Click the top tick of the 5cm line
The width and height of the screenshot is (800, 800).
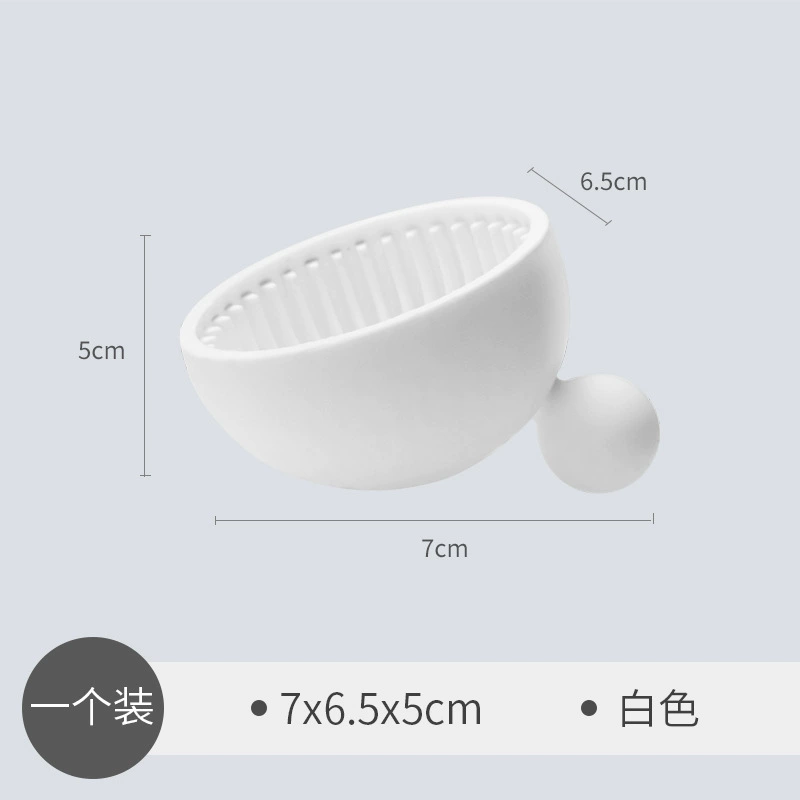(x=145, y=236)
